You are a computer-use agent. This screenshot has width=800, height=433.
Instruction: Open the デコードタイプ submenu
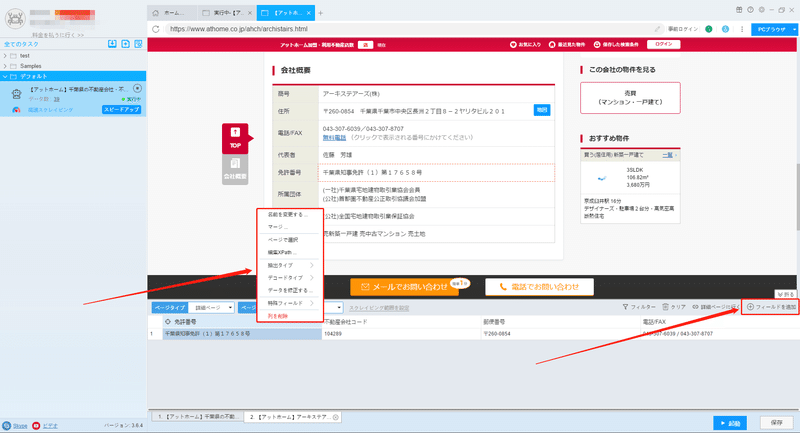[290, 278]
